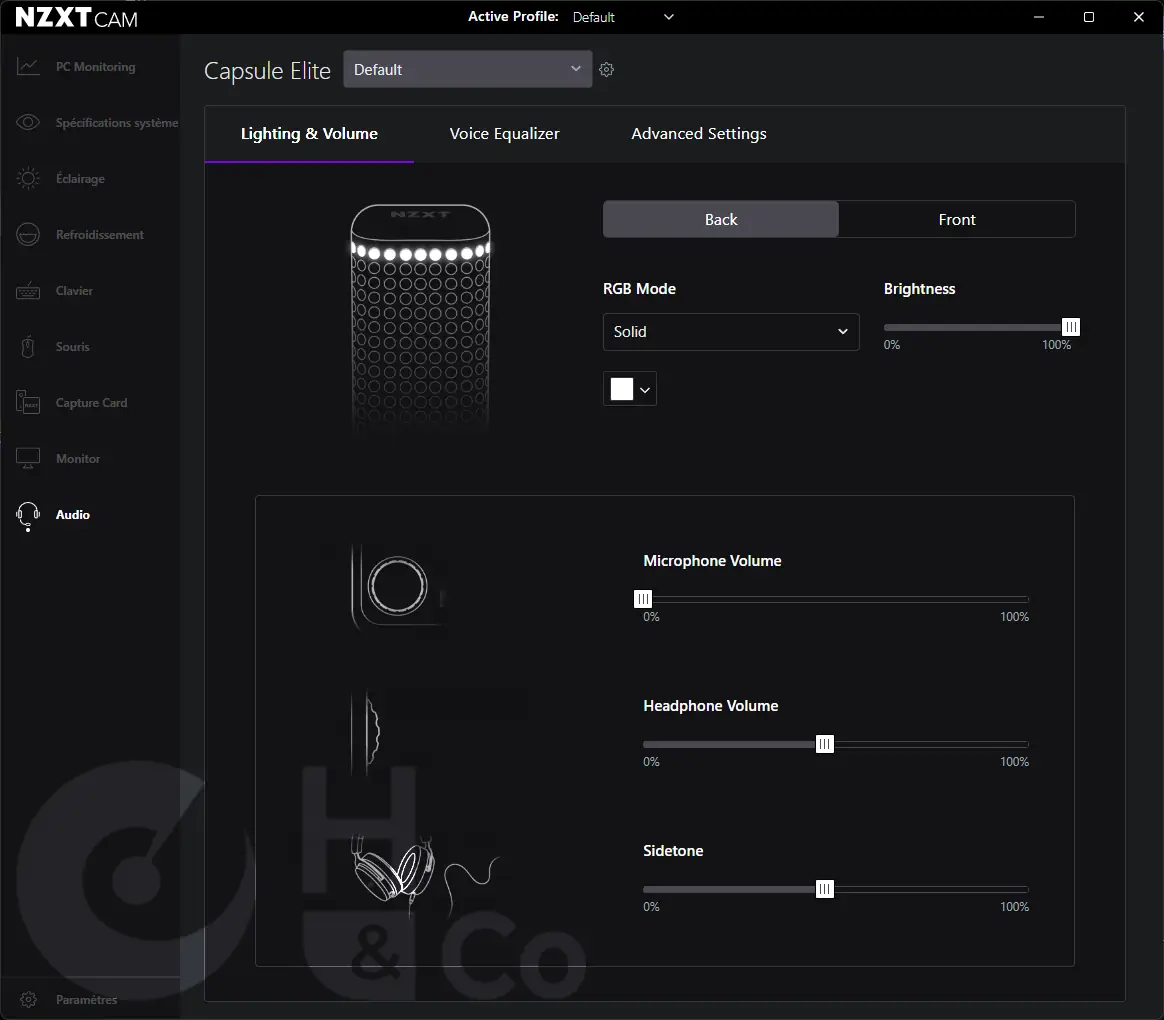Screen dimensions: 1164x1020
Task: Minimize the NZXT CAM window
Action: click(1039, 17)
